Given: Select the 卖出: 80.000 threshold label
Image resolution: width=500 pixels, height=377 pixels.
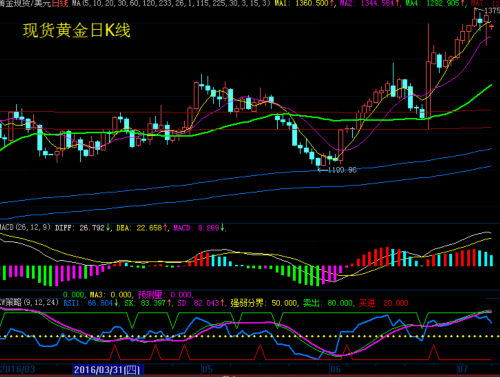Looking at the screenshot, I should click(x=328, y=303).
